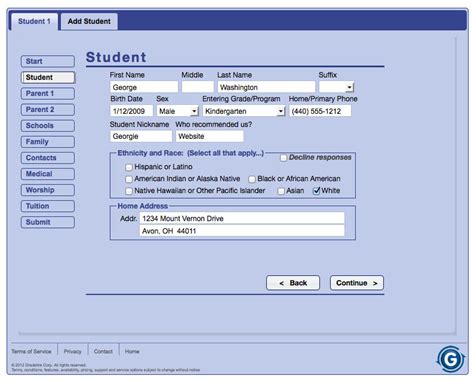474x382 pixels.
Task: Expand Entering Grade/Program dropdown
Action: click(244, 111)
